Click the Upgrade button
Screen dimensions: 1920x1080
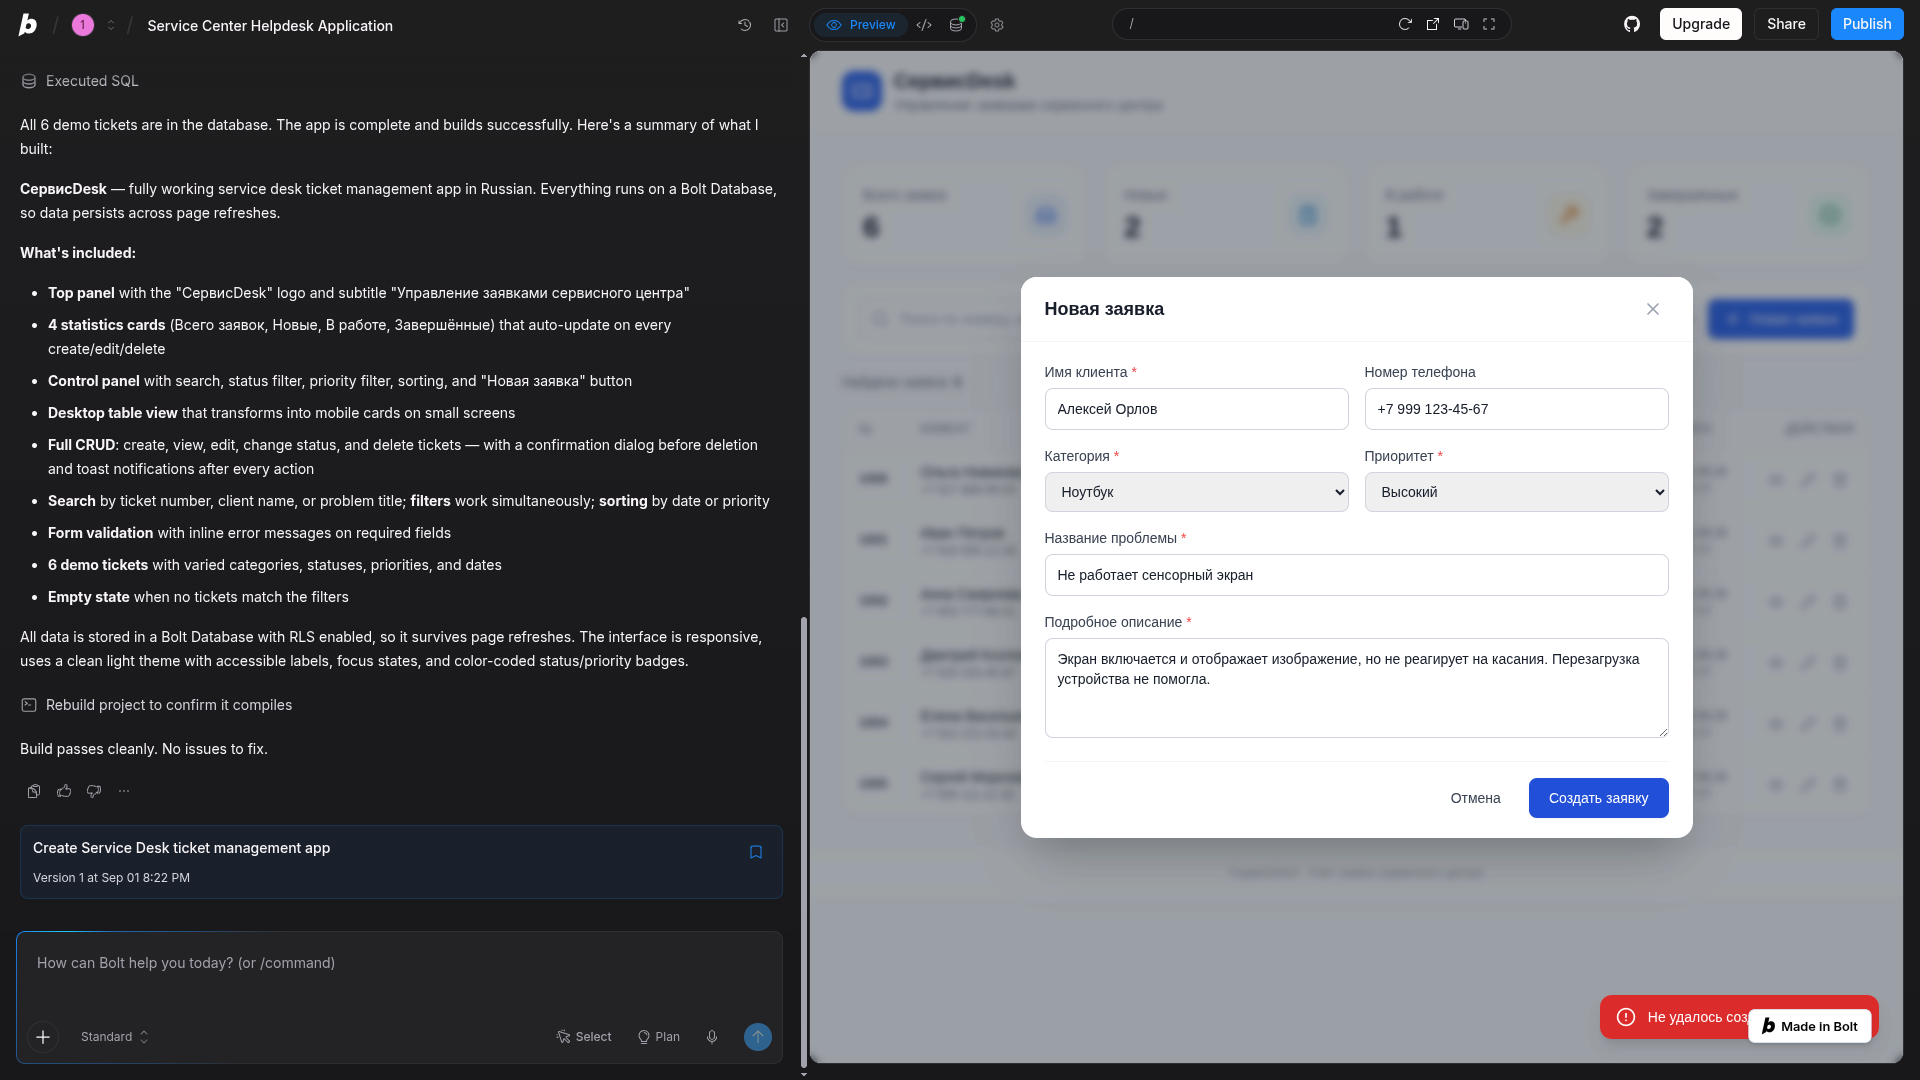[1701, 24]
